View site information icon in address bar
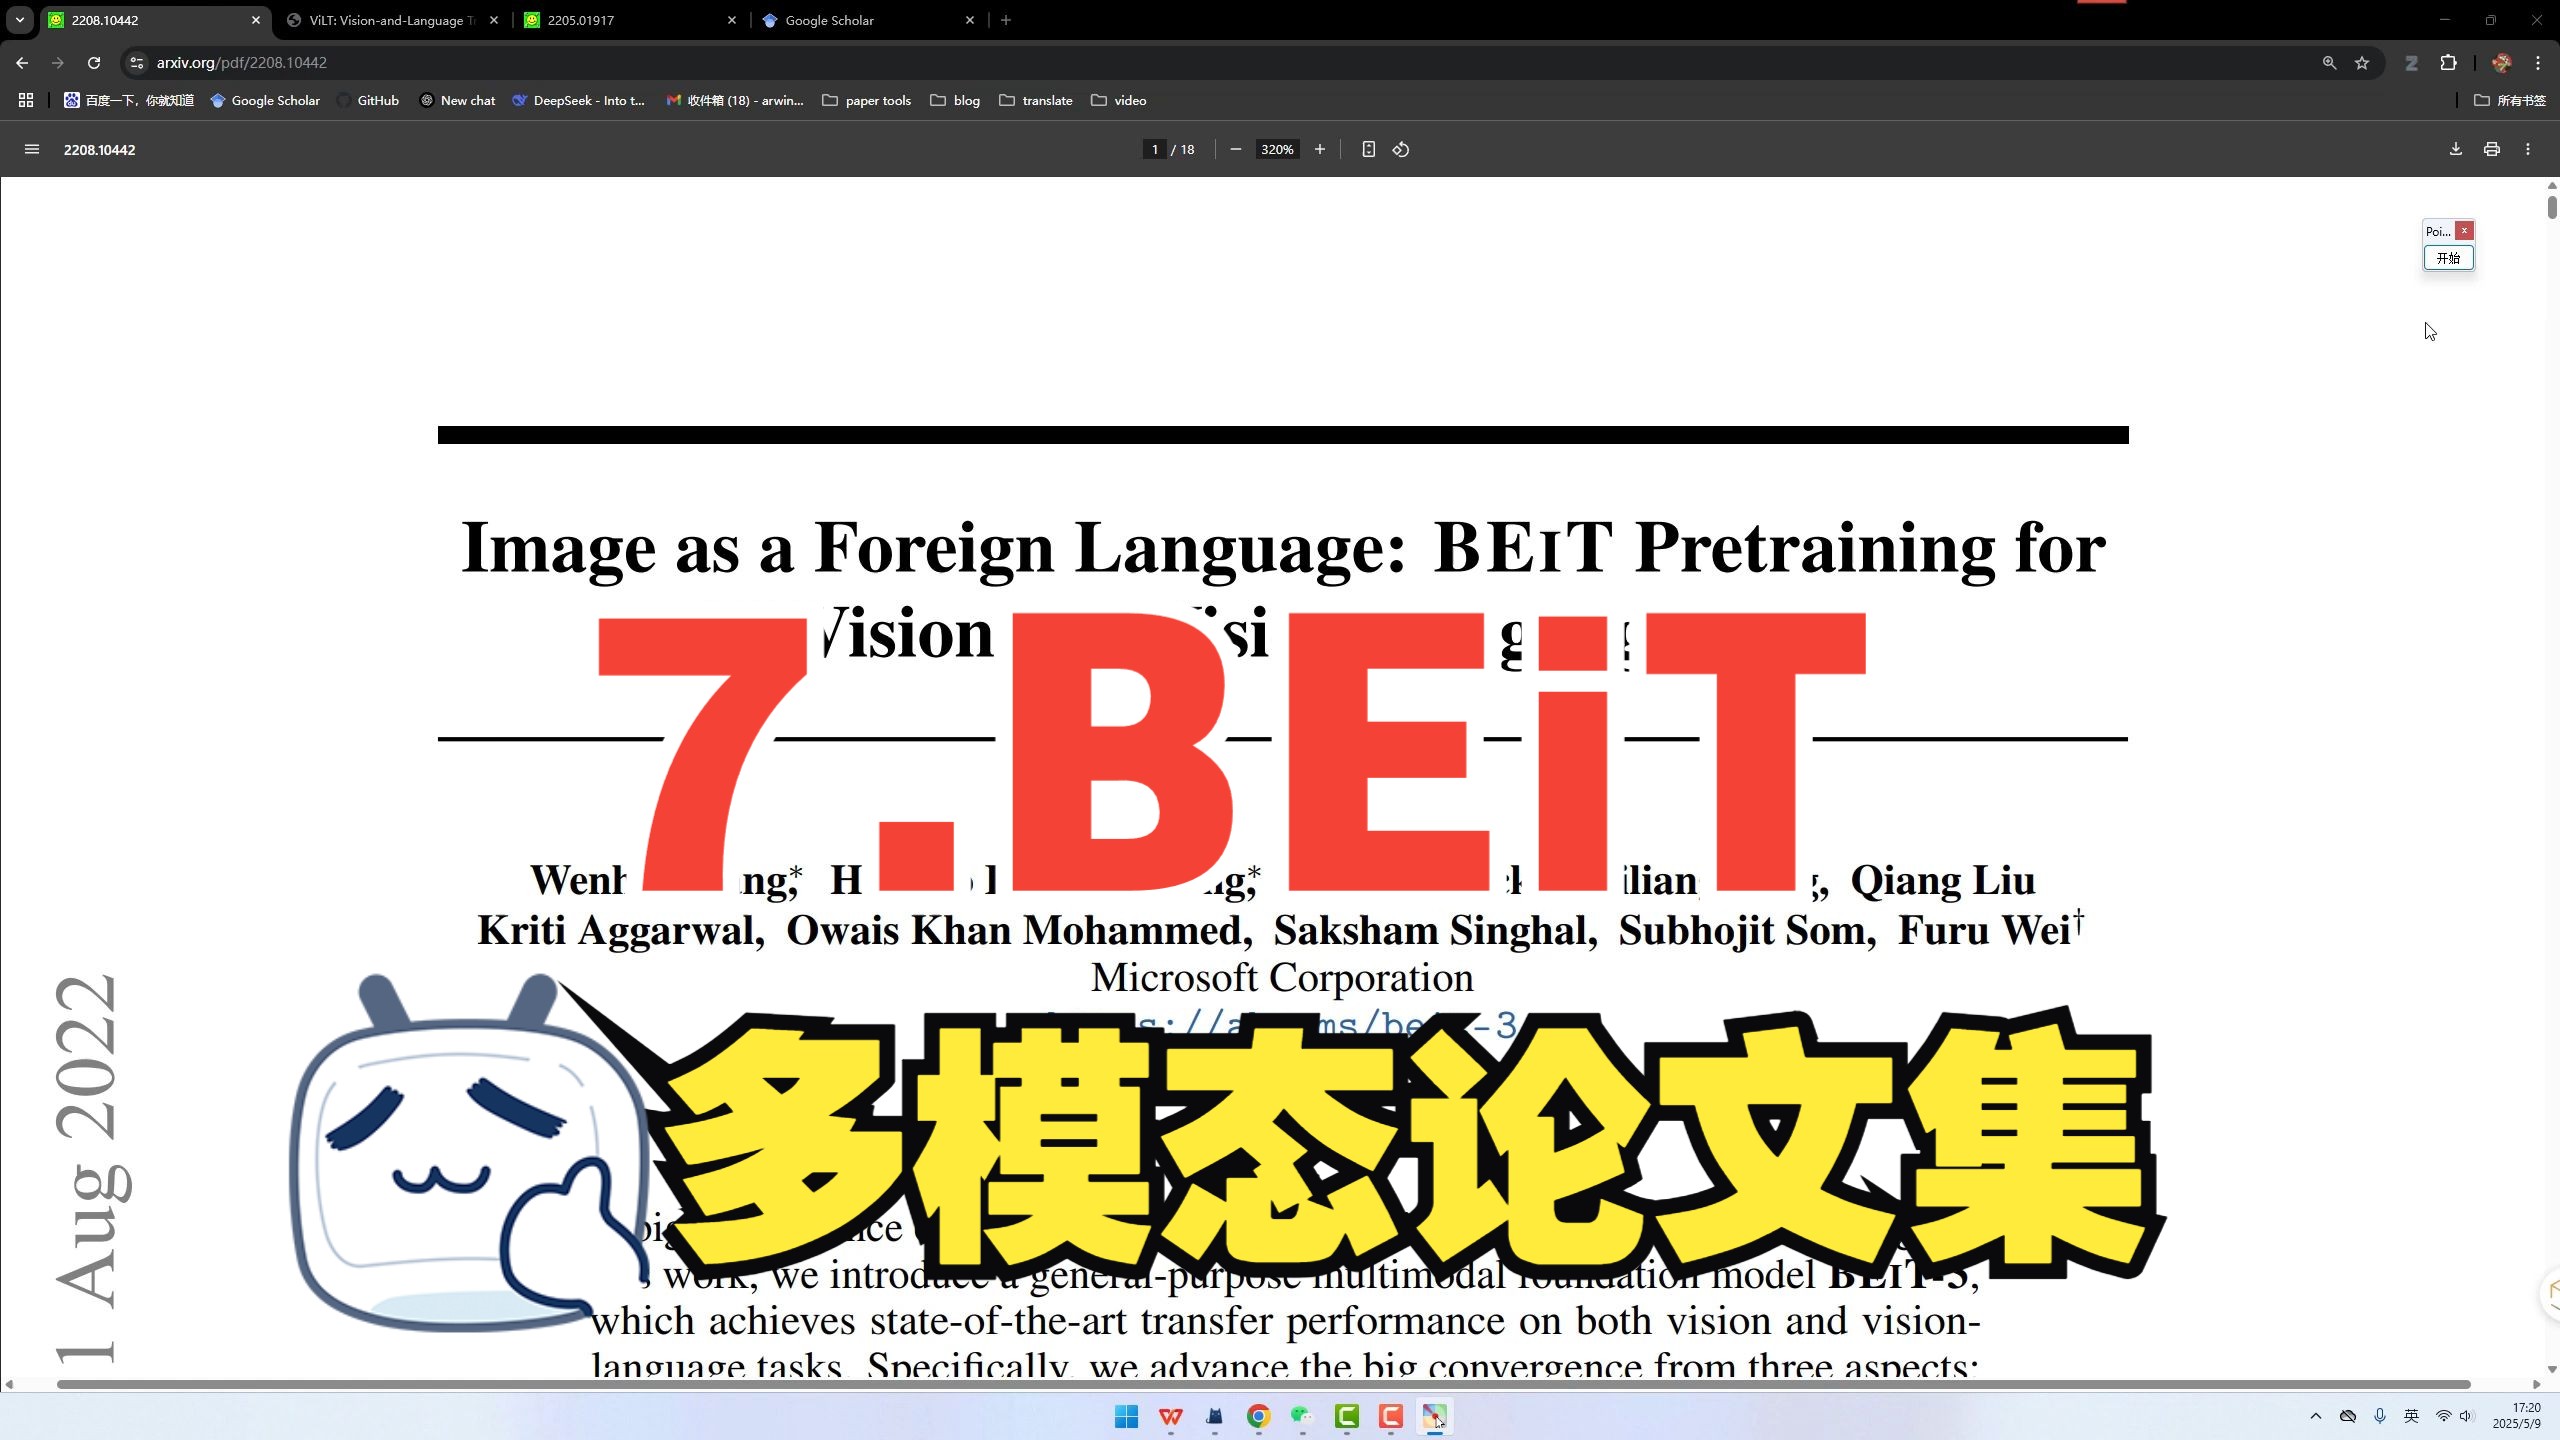 pos(137,62)
